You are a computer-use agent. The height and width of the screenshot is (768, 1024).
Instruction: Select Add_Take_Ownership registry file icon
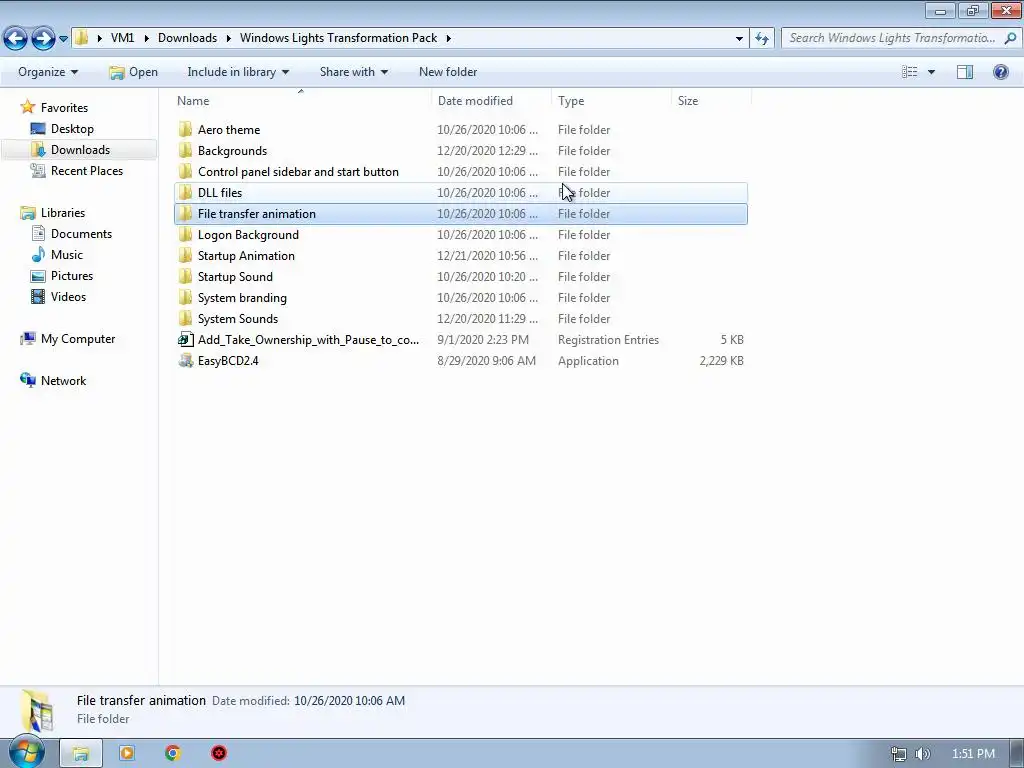click(x=185, y=340)
